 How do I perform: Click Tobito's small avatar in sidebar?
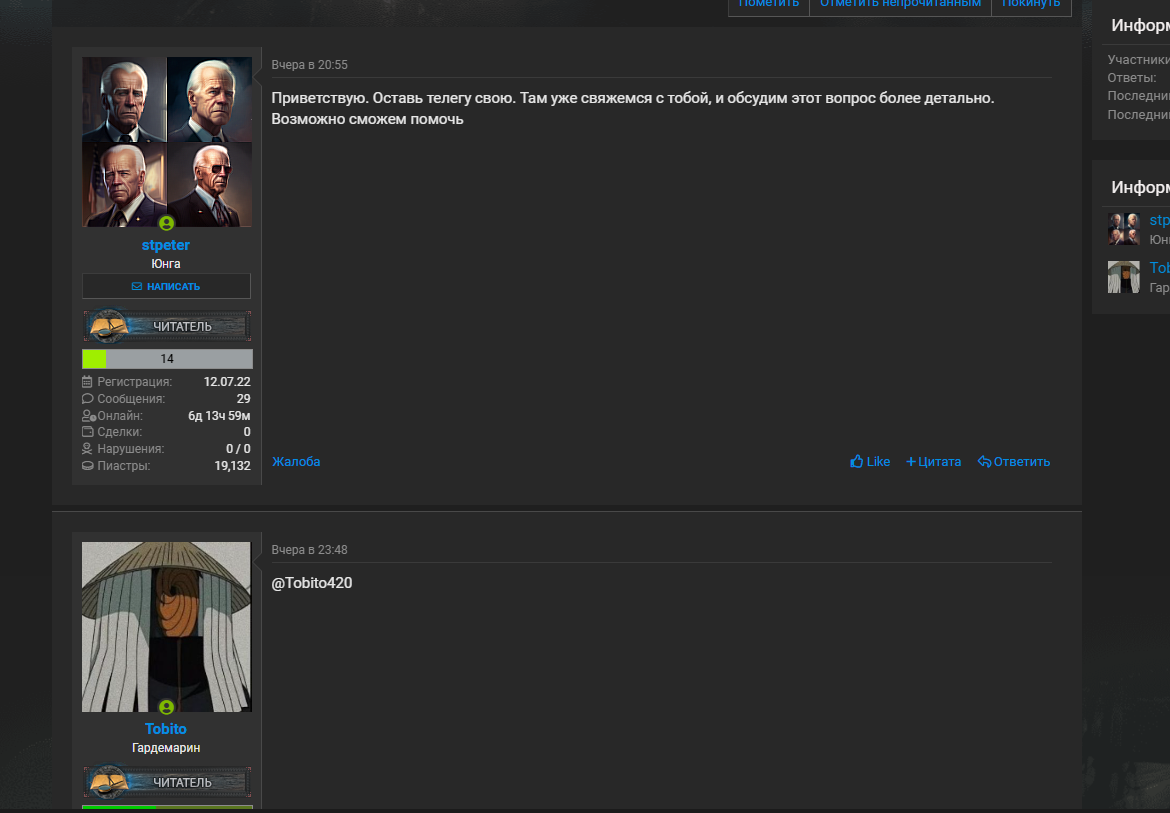tap(1124, 277)
